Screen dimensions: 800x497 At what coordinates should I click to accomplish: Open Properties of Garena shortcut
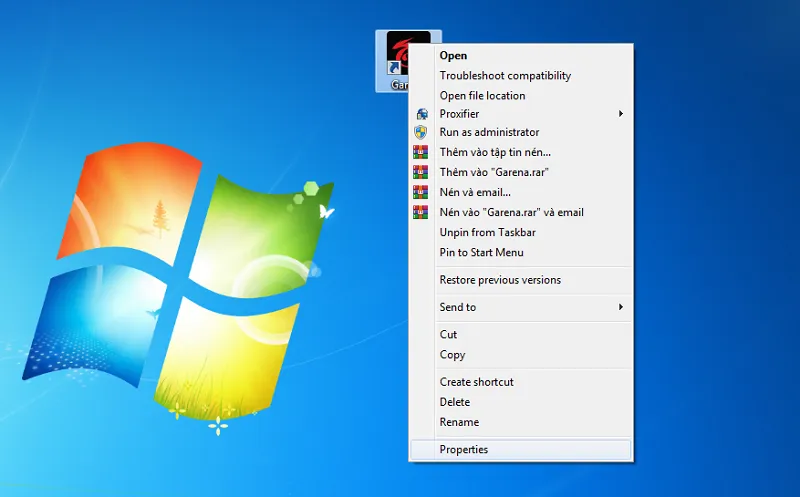pyautogui.click(x=464, y=450)
